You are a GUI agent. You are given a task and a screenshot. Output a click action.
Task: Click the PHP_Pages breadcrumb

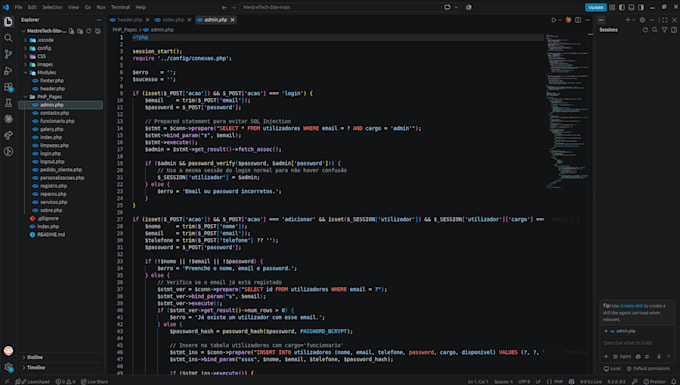(x=125, y=30)
